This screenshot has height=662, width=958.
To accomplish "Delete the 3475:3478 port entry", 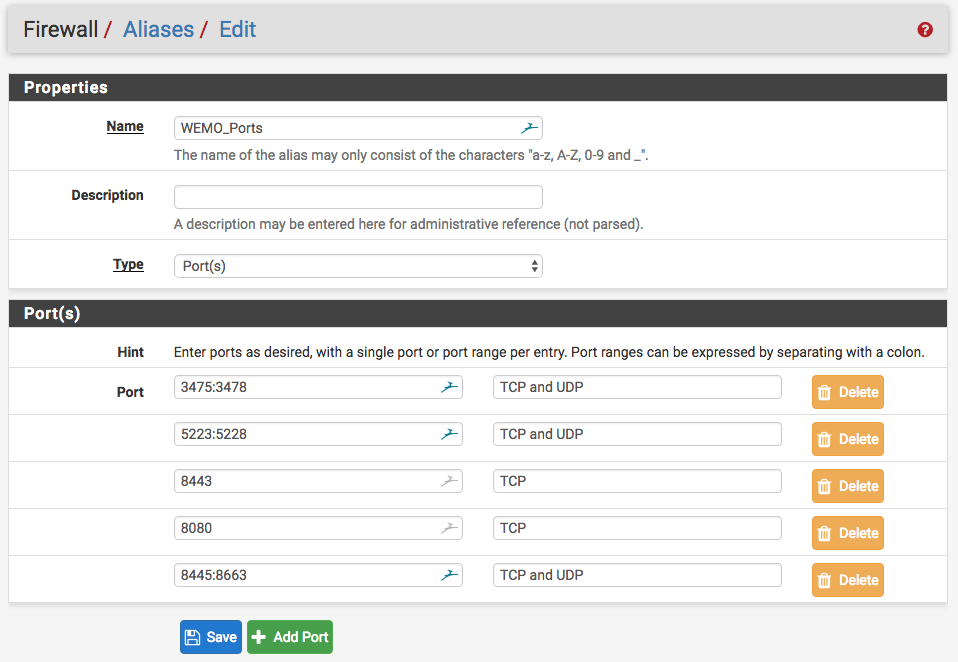I will pyautogui.click(x=847, y=392).
